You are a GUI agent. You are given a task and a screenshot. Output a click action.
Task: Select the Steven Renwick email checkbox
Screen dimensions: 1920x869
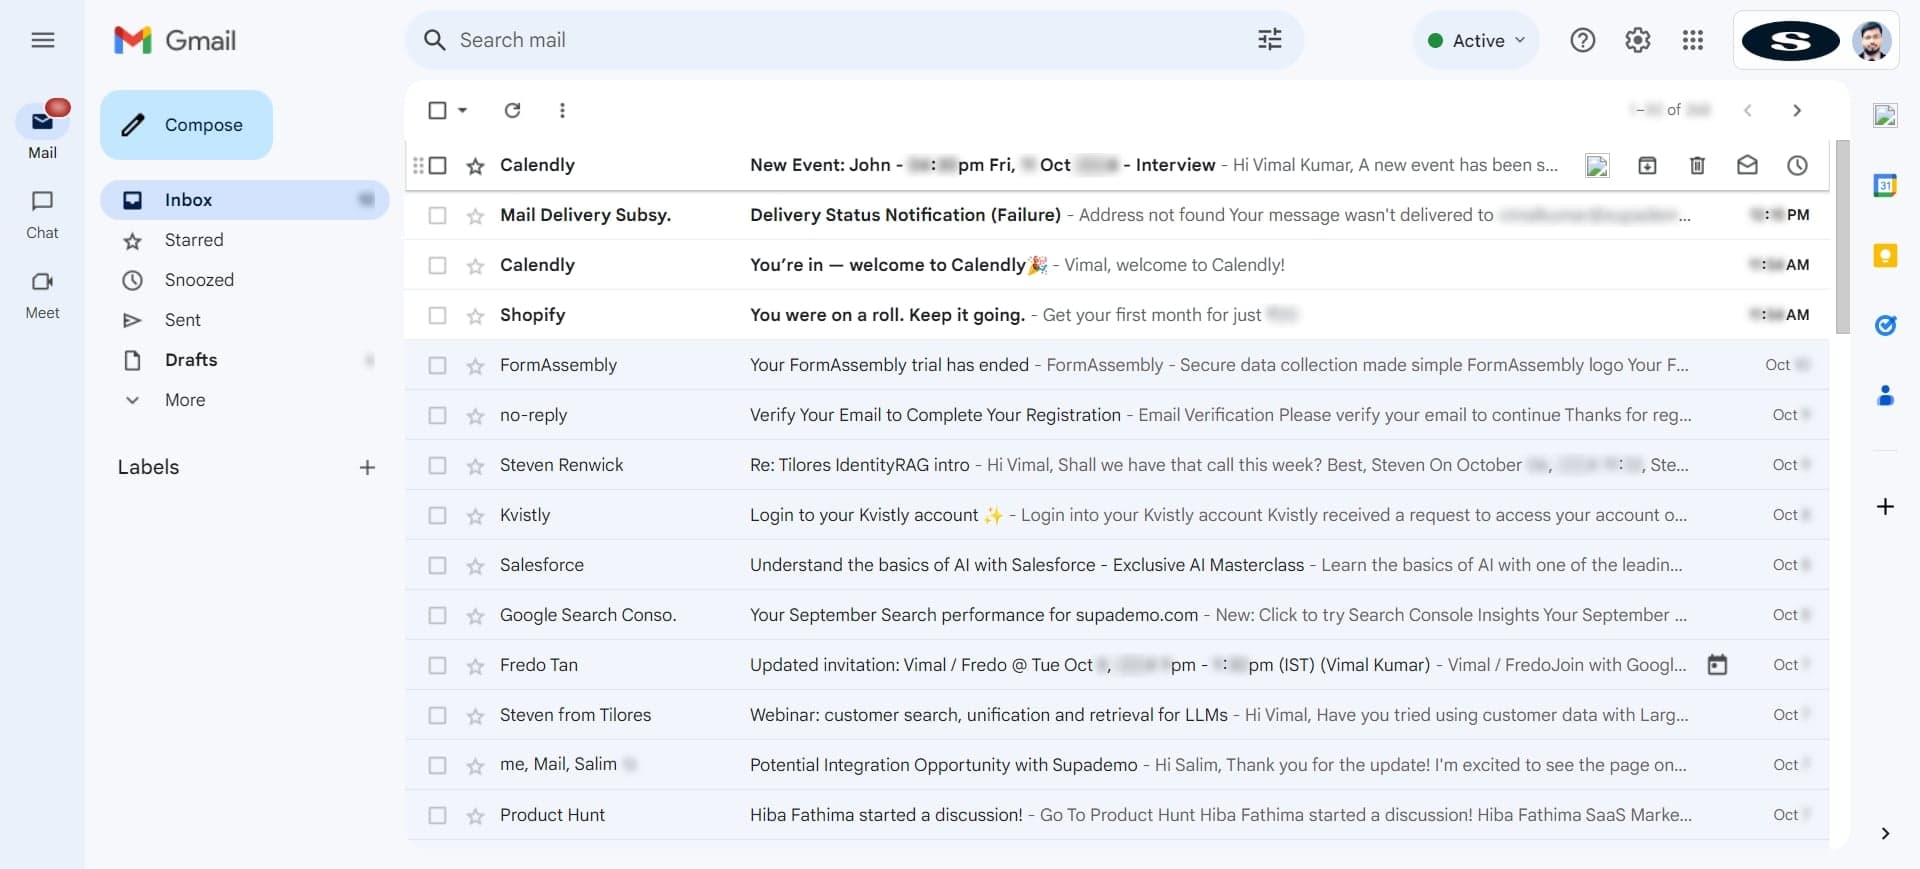pos(437,465)
